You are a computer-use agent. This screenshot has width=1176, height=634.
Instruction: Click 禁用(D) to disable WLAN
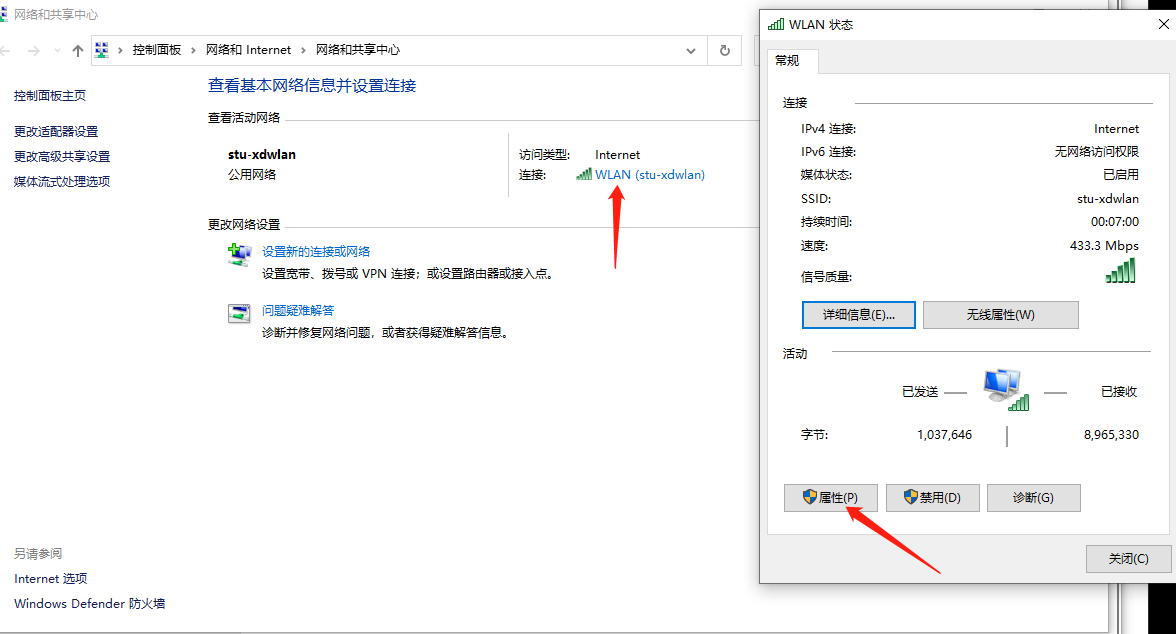click(932, 497)
